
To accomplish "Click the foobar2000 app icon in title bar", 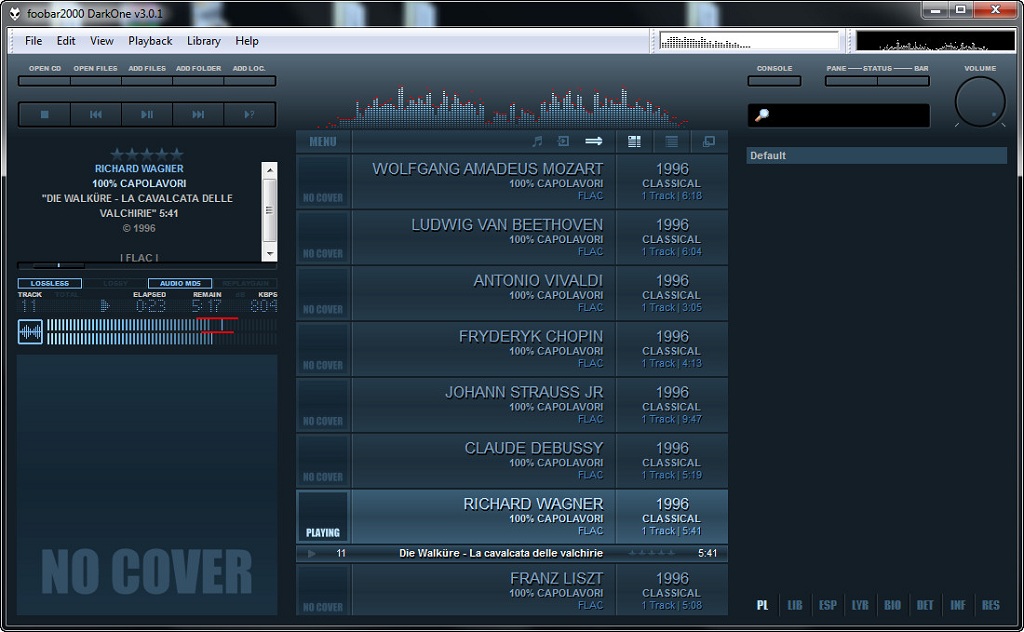I will click(14, 14).
